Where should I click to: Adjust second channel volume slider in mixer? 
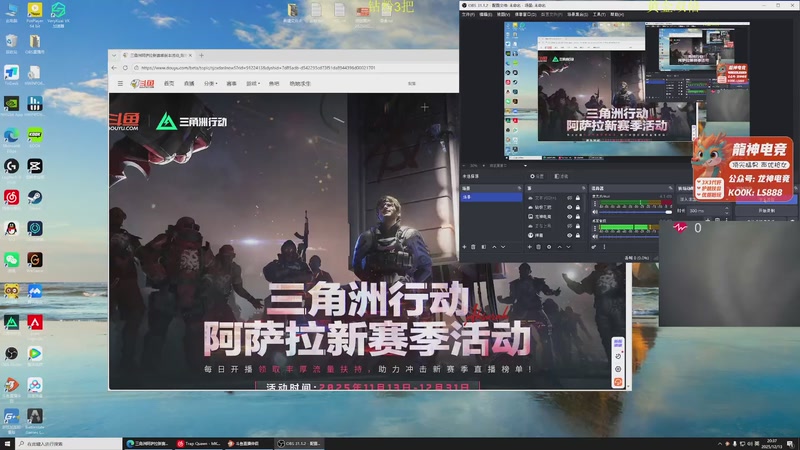click(629, 237)
